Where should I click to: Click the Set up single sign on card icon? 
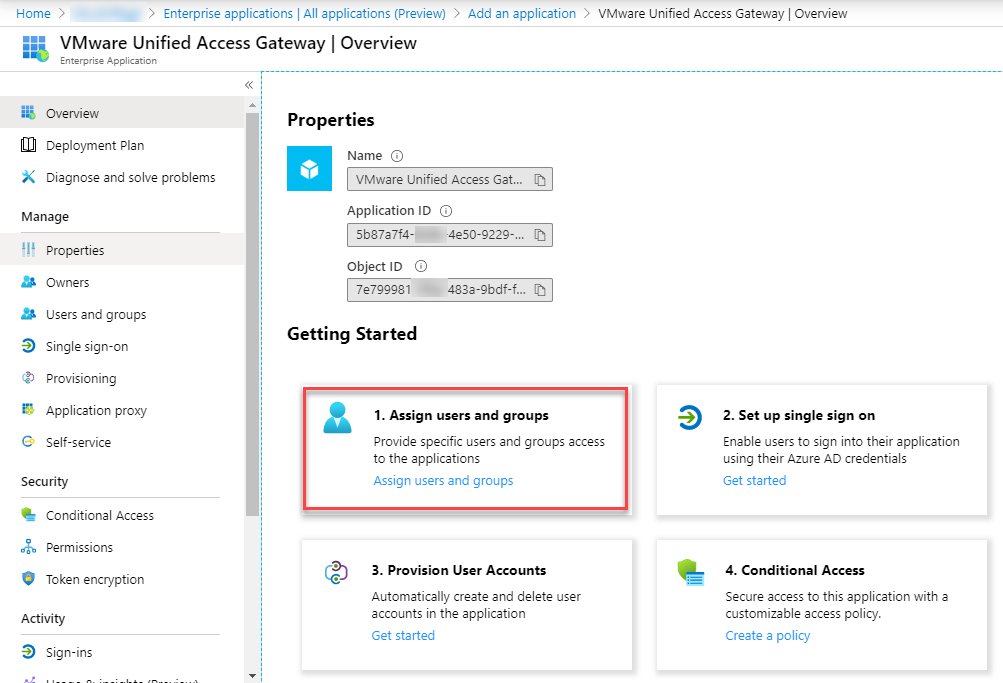(x=690, y=418)
